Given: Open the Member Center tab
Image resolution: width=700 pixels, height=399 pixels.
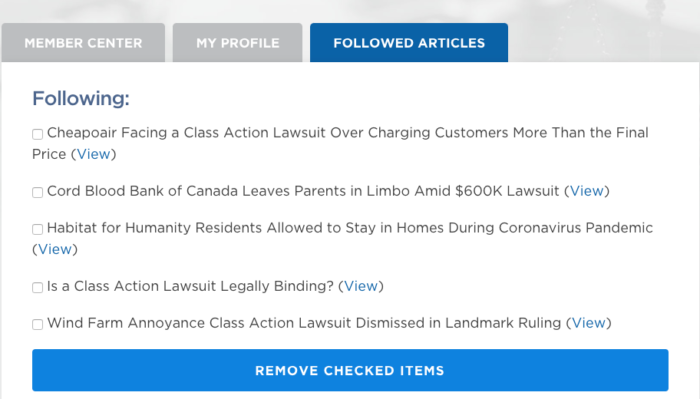Looking at the screenshot, I should (83, 43).
